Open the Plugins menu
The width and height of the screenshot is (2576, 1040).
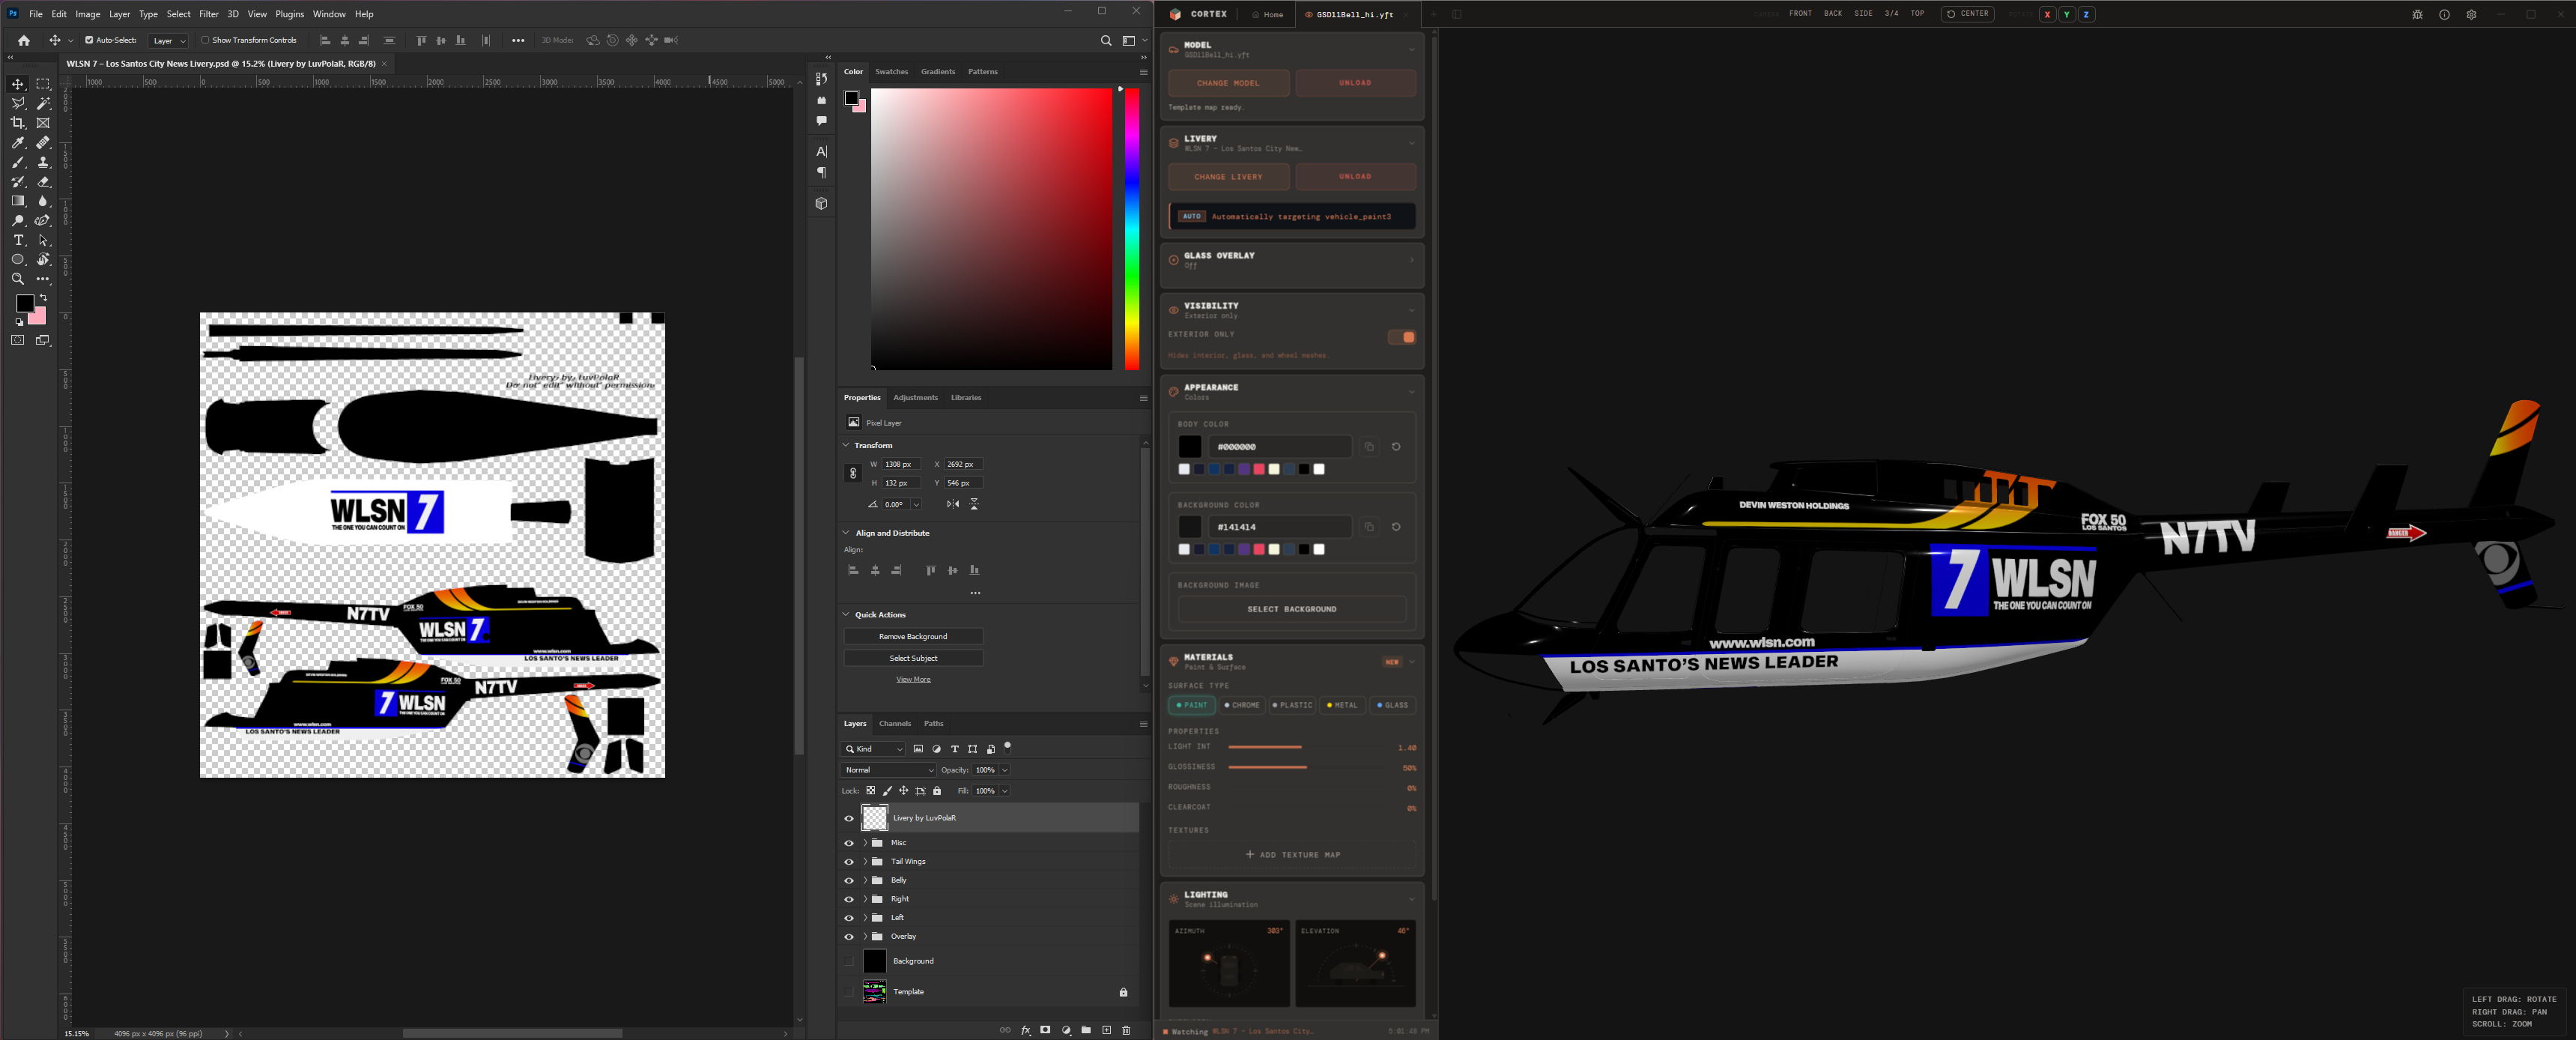[290, 14]
